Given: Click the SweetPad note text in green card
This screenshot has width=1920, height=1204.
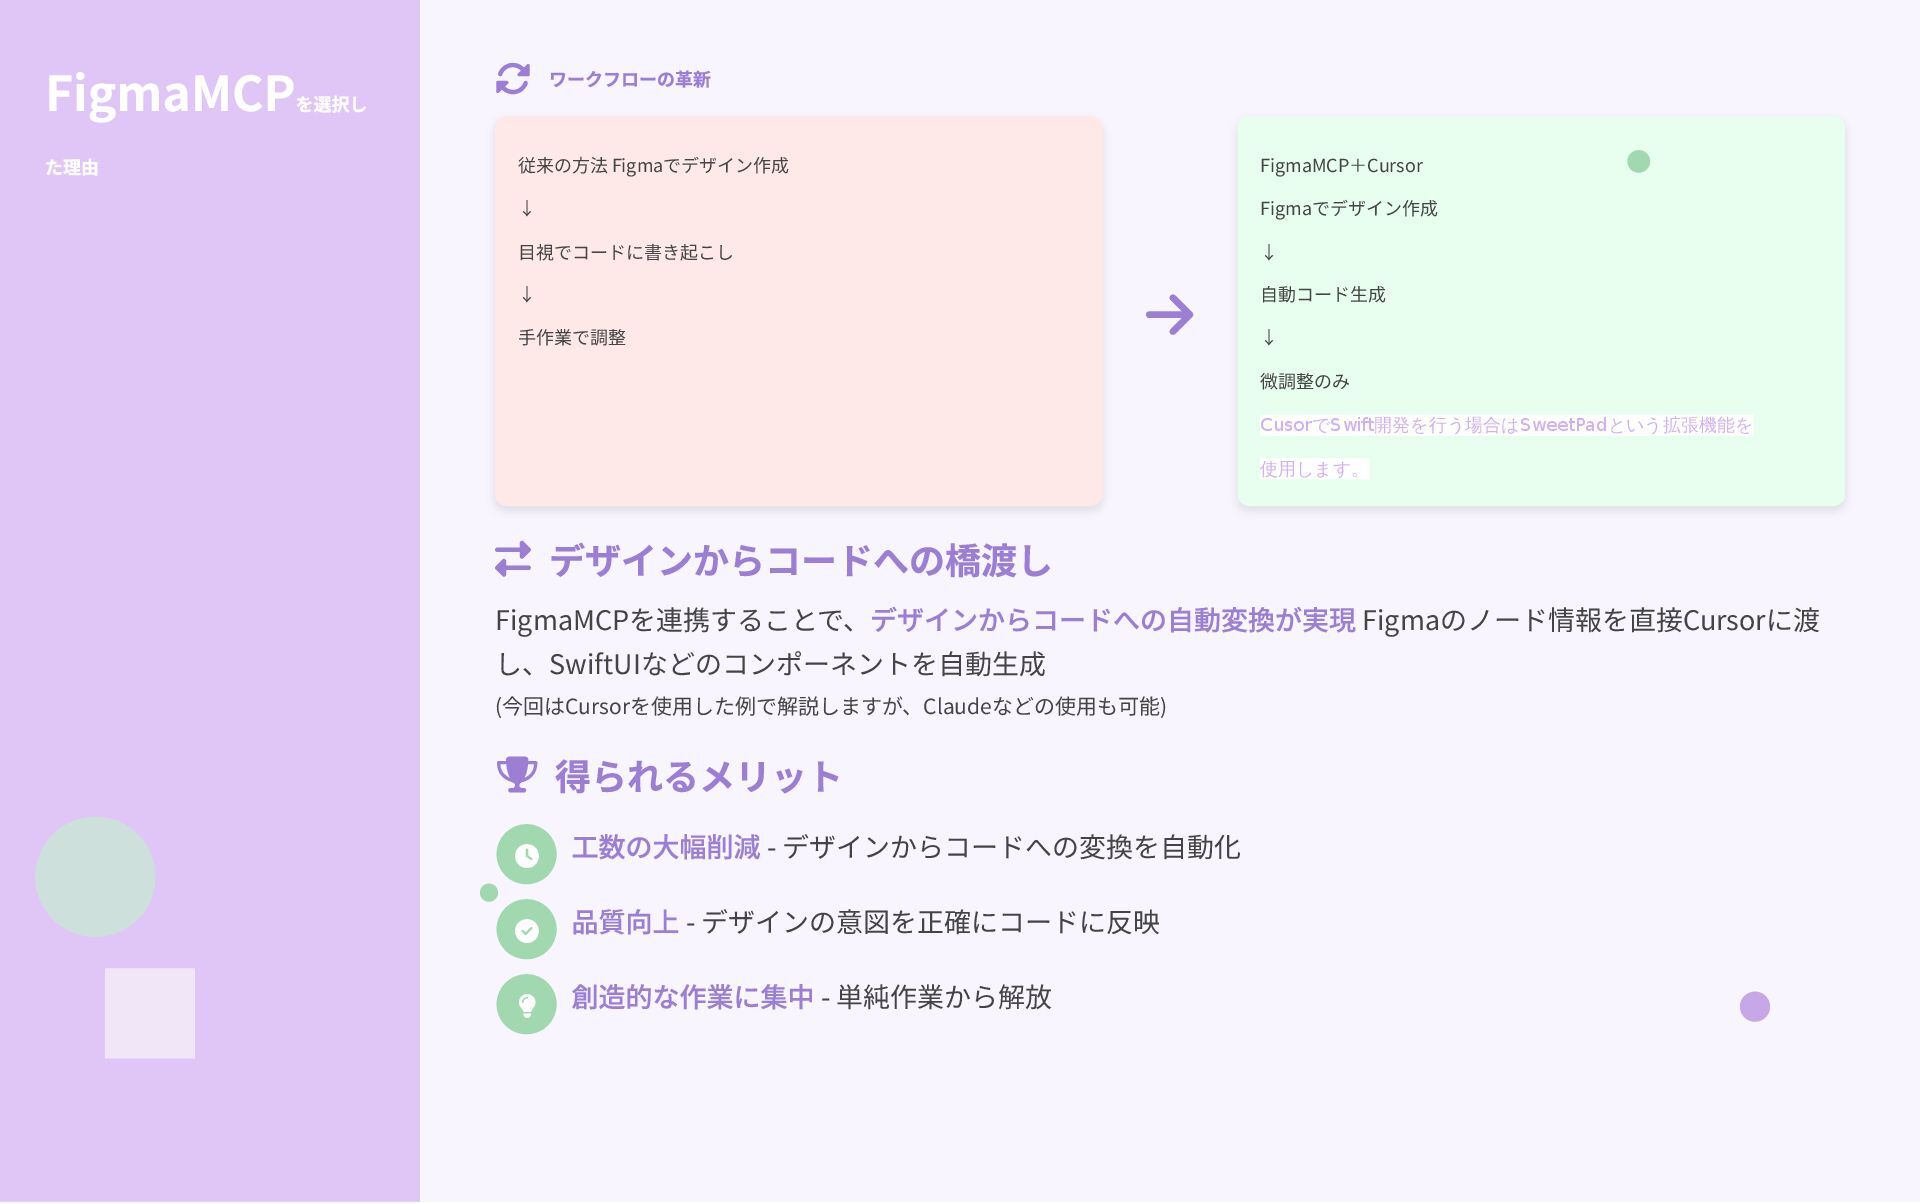Looking at the screenshot, I should pyautogui.click(x=1505, y=426).
